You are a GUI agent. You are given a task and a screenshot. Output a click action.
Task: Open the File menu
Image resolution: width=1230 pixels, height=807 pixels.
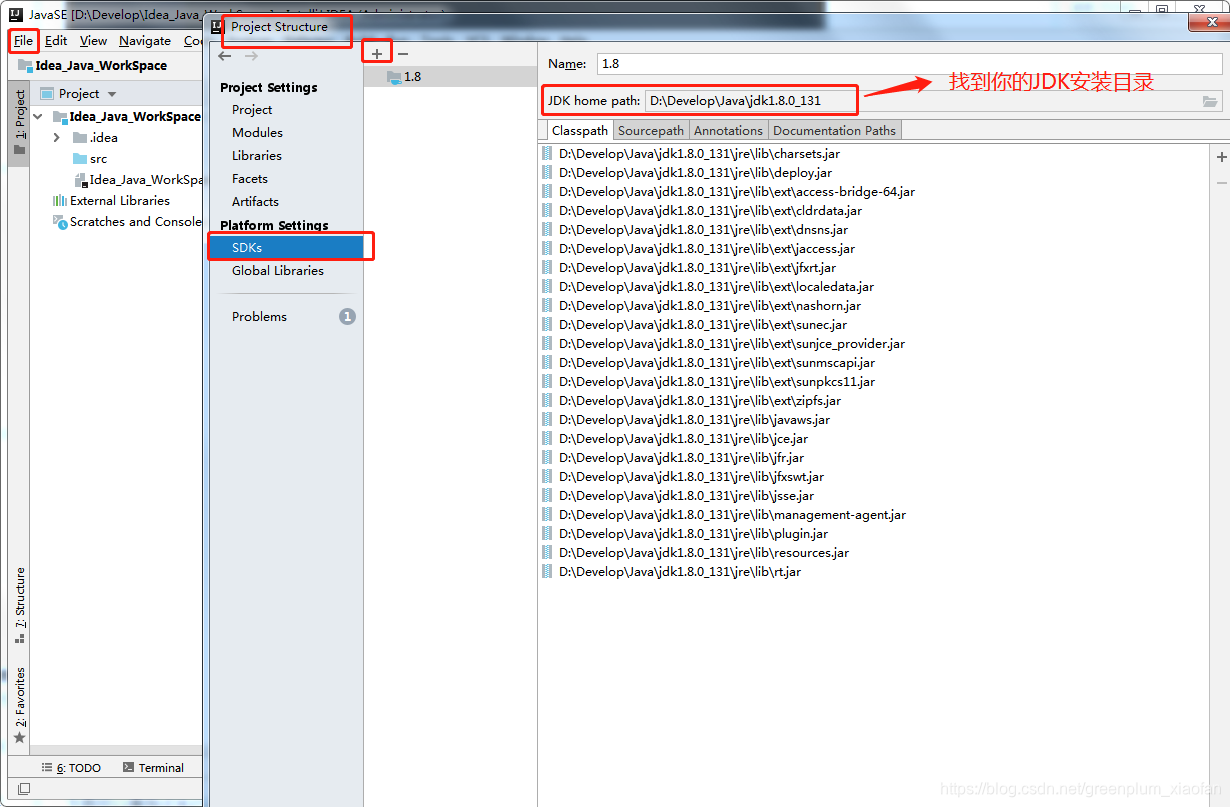coord(23,41)
